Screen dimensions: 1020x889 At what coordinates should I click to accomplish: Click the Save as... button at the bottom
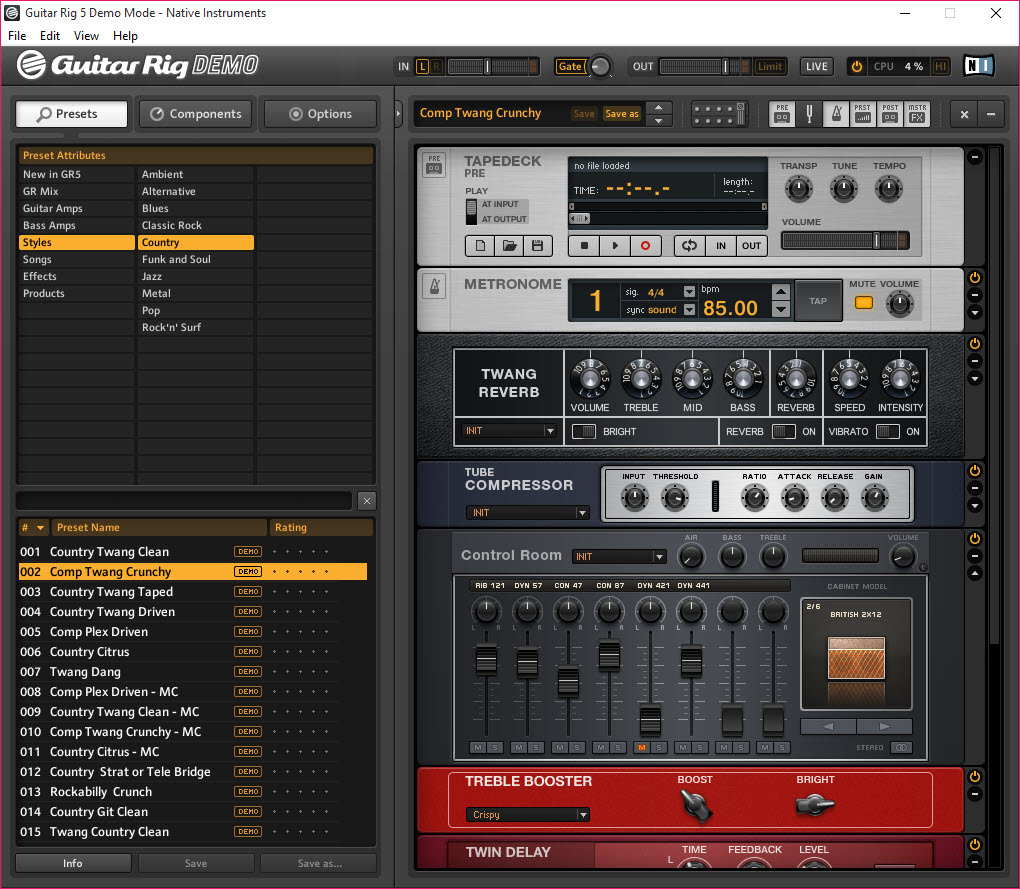coord(319,864)
